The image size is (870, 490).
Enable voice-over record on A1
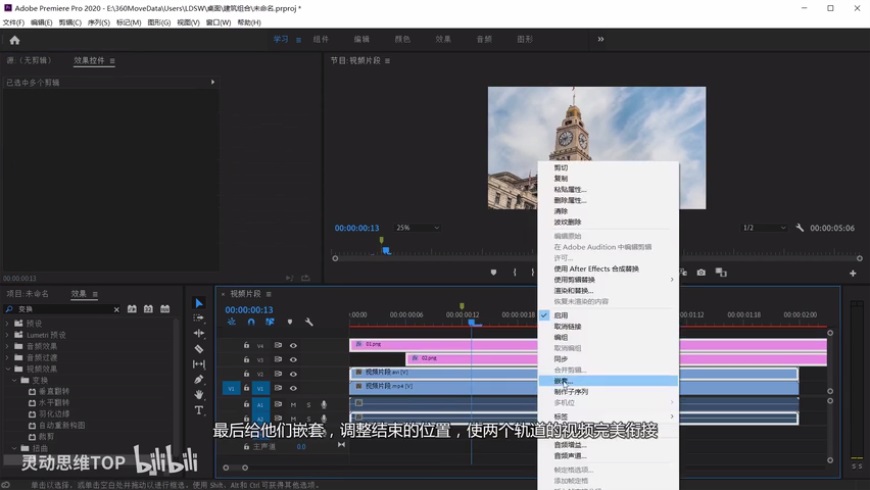tap(323, 405)
